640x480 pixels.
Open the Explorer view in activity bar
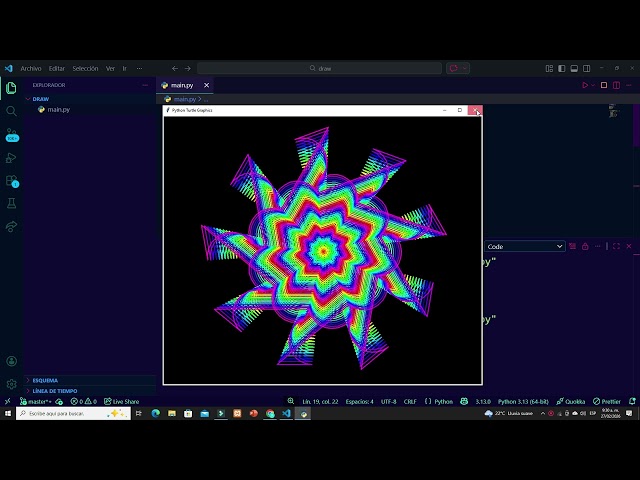tap(12, 87)
